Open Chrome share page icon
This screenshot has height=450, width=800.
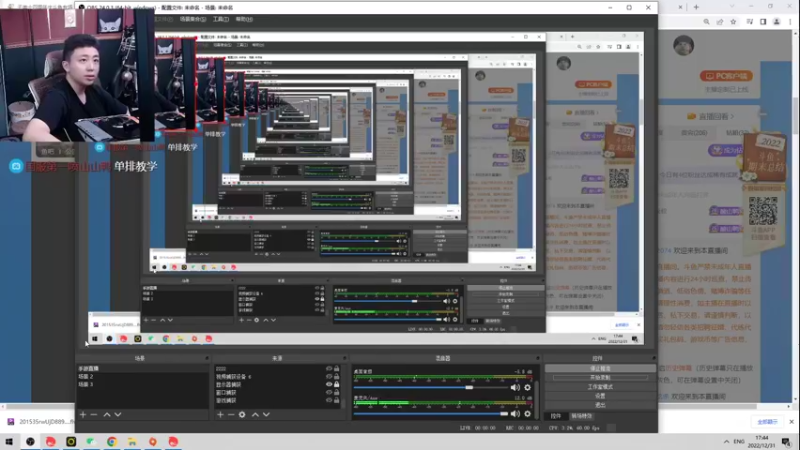pyautogui.click(x=720, y=22)
